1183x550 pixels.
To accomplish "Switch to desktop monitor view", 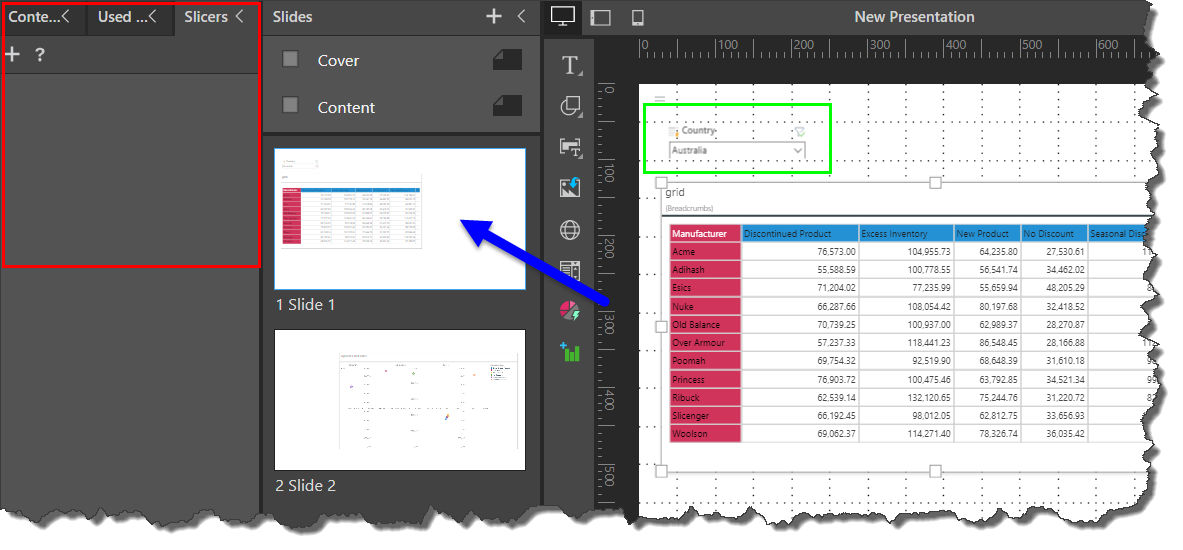I will pos(563,17).
